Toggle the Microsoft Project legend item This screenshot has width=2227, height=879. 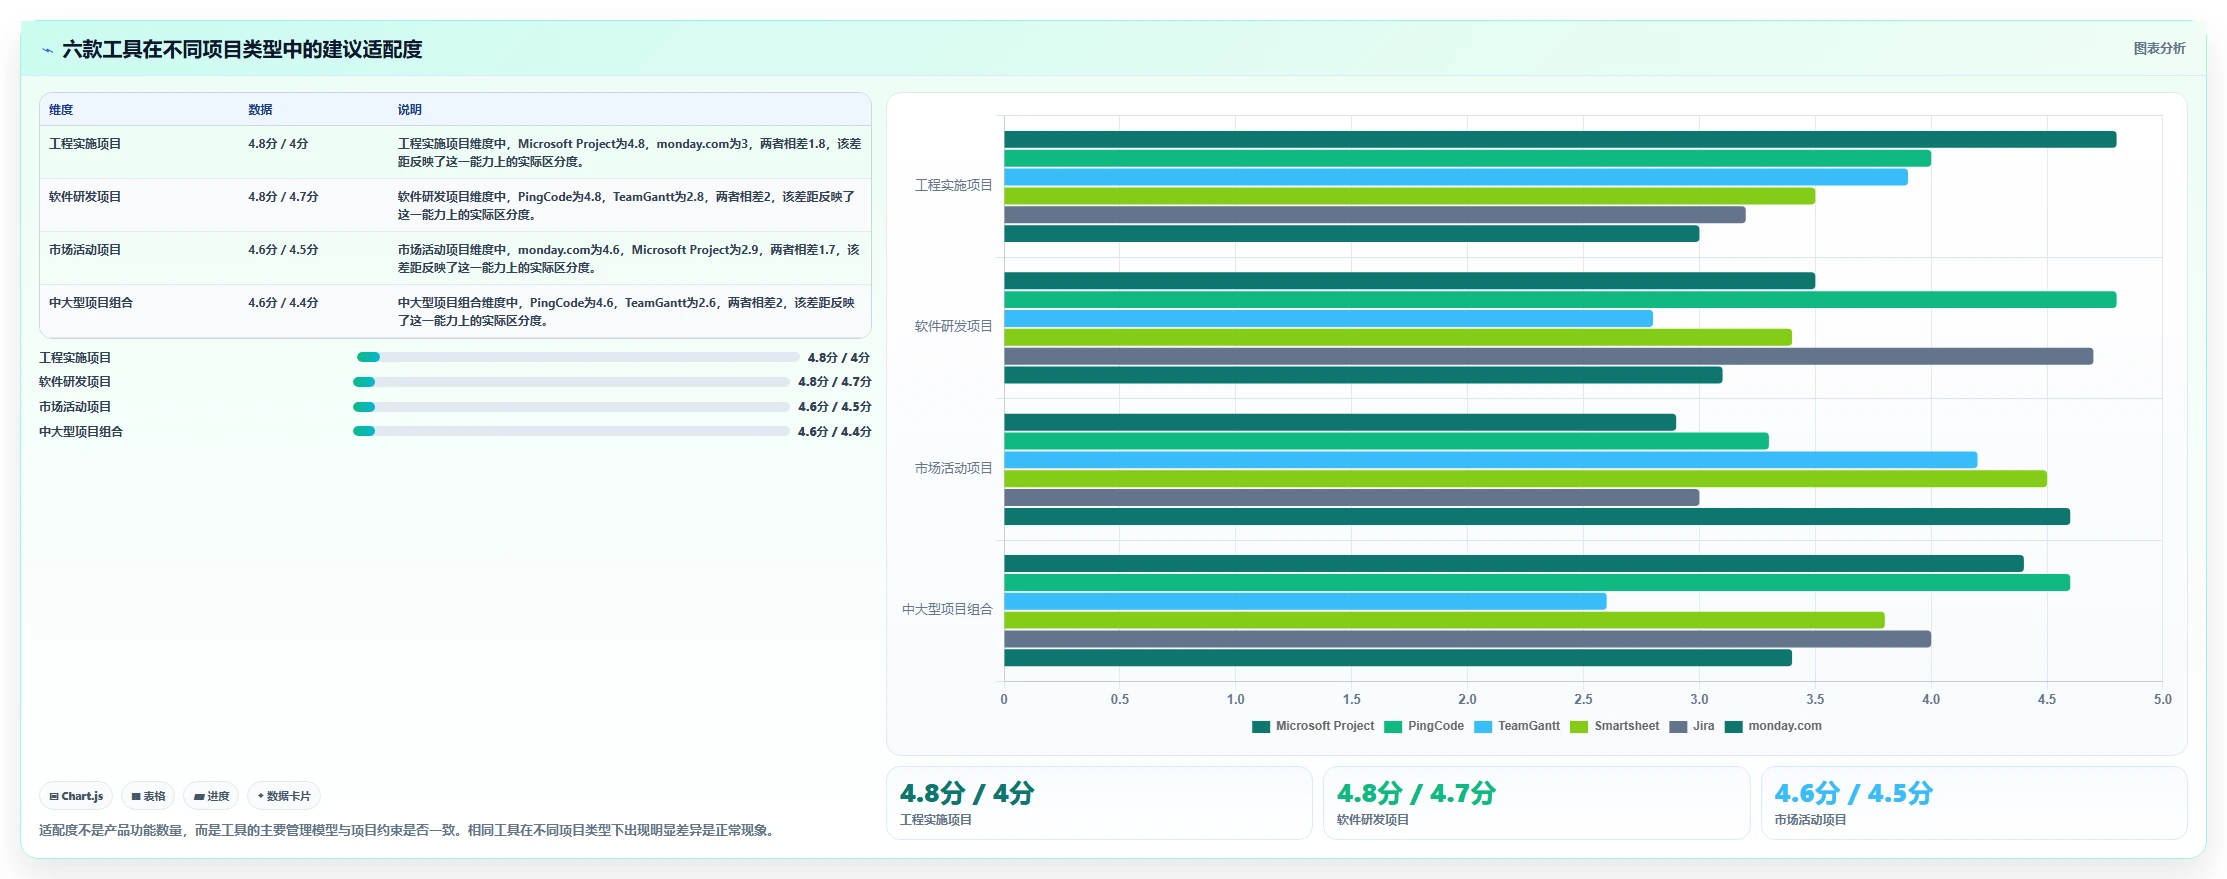(x=1313, y=726)
